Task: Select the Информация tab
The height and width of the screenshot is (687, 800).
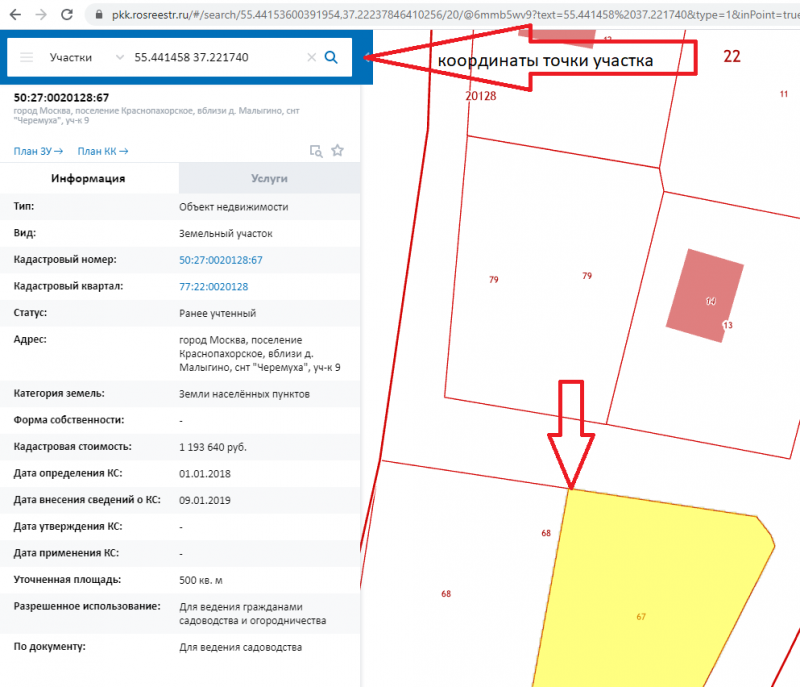Action: tap(89, 178)
